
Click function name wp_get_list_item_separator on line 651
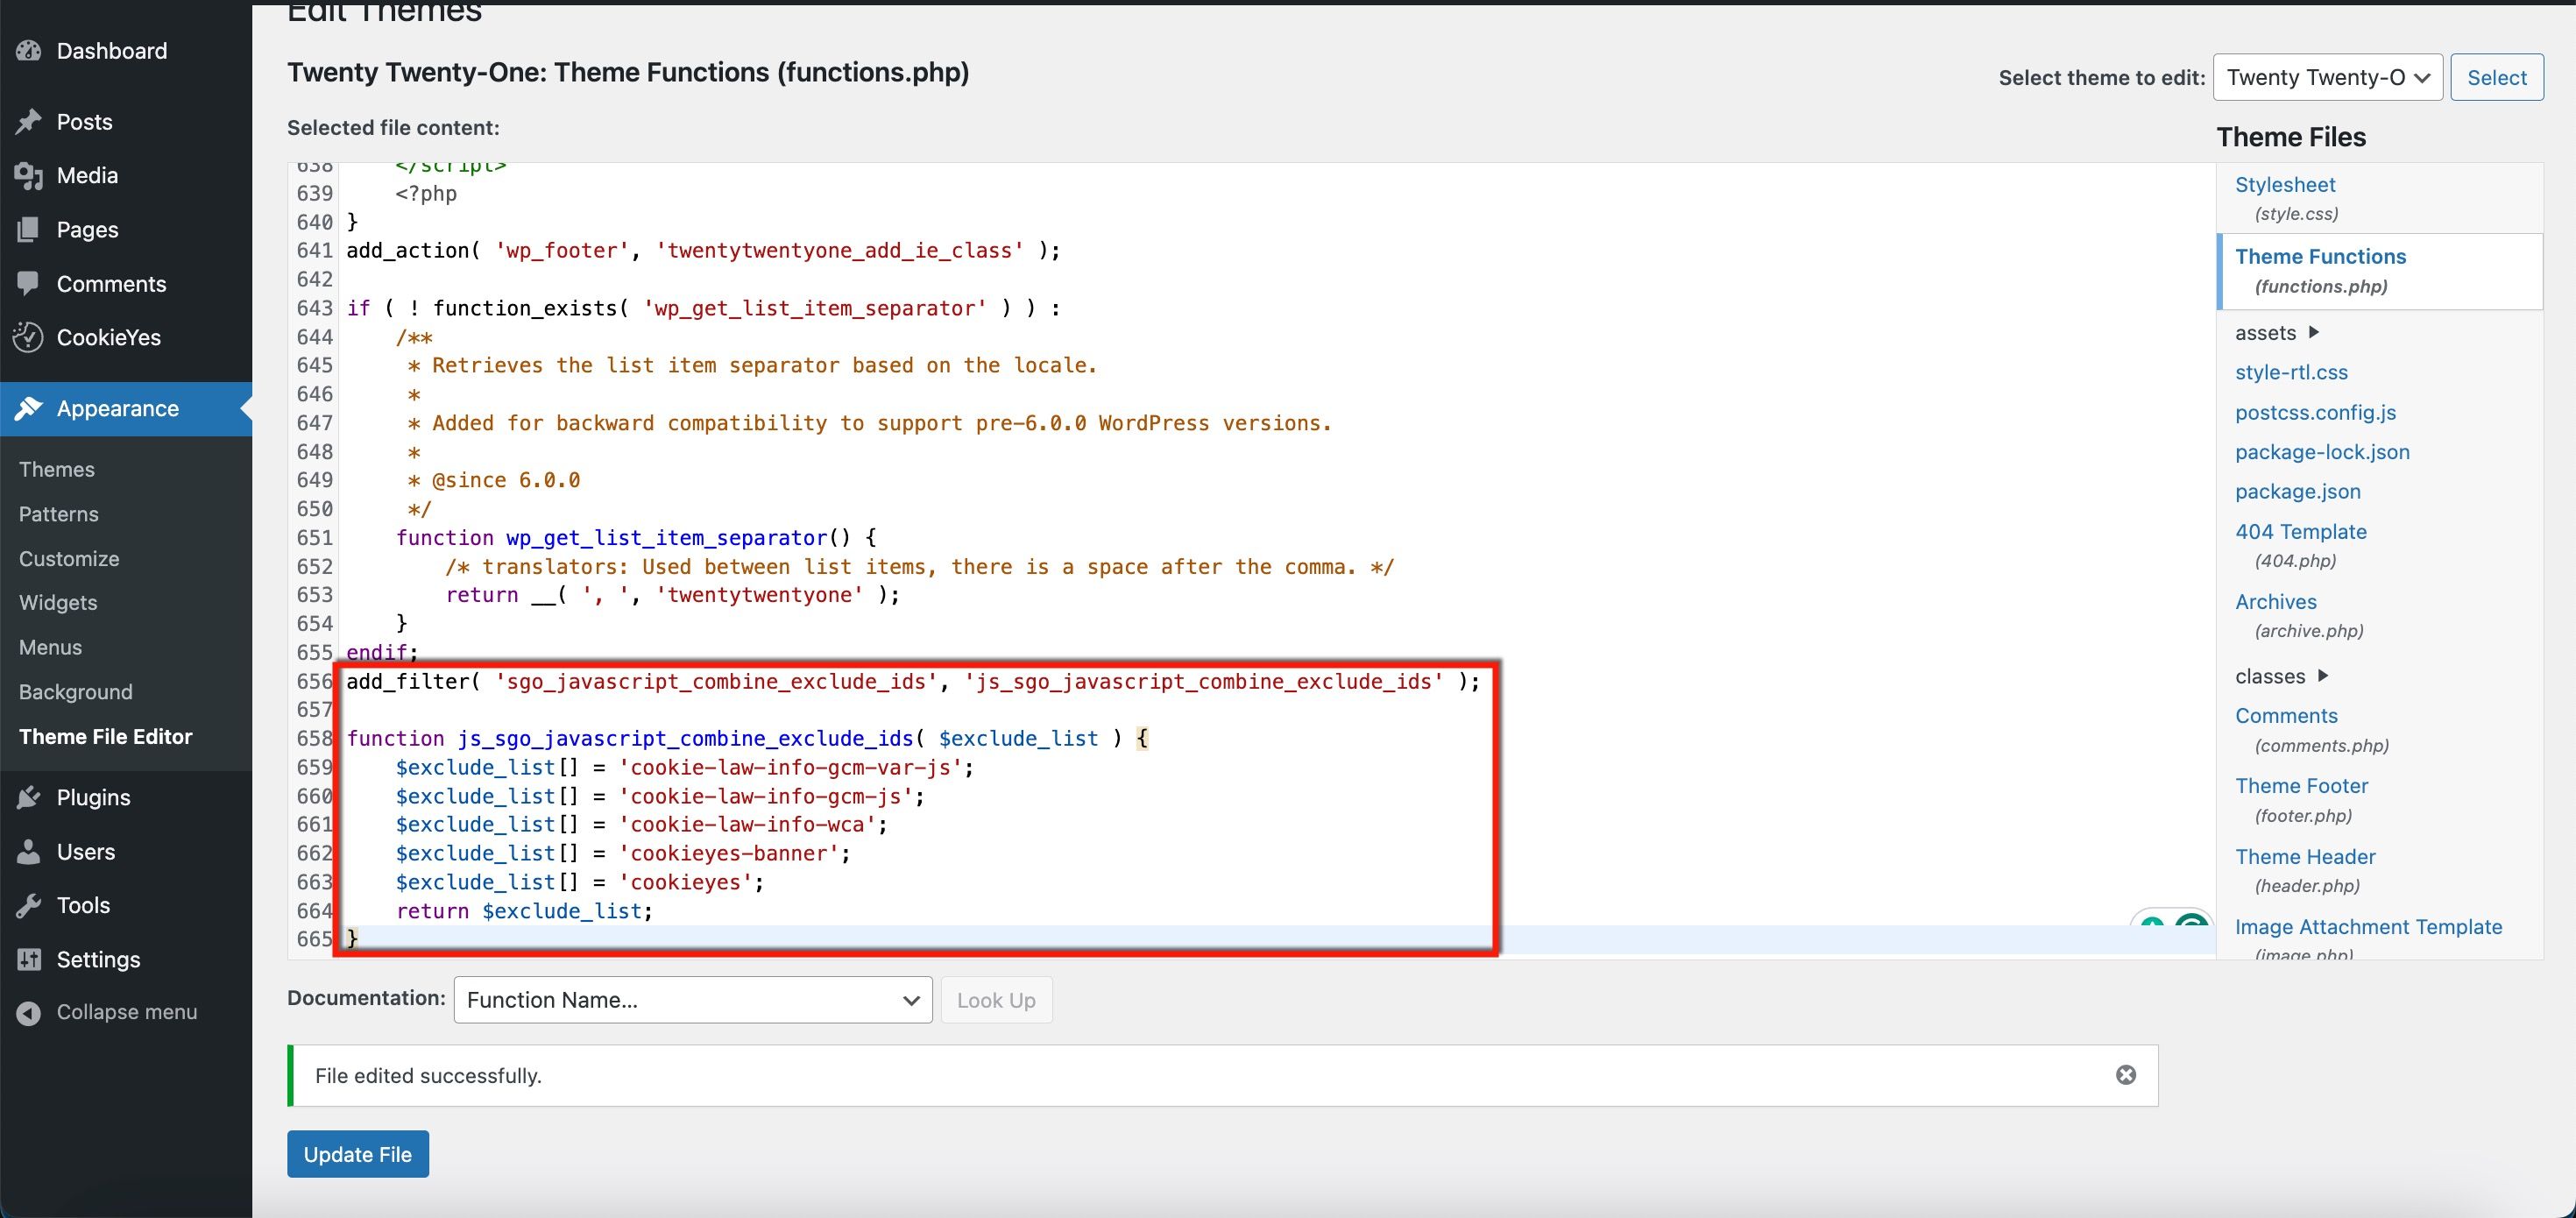667,538
